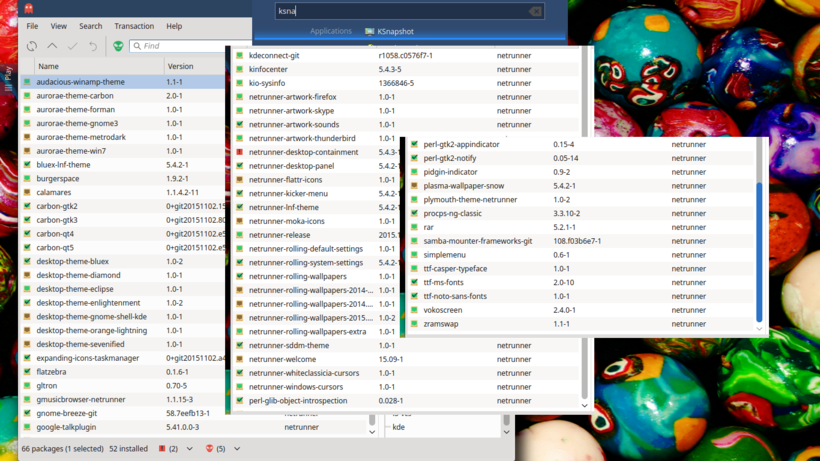
Task: Expand the outdated packages (2) dropdown
Action: pos(189,448)
